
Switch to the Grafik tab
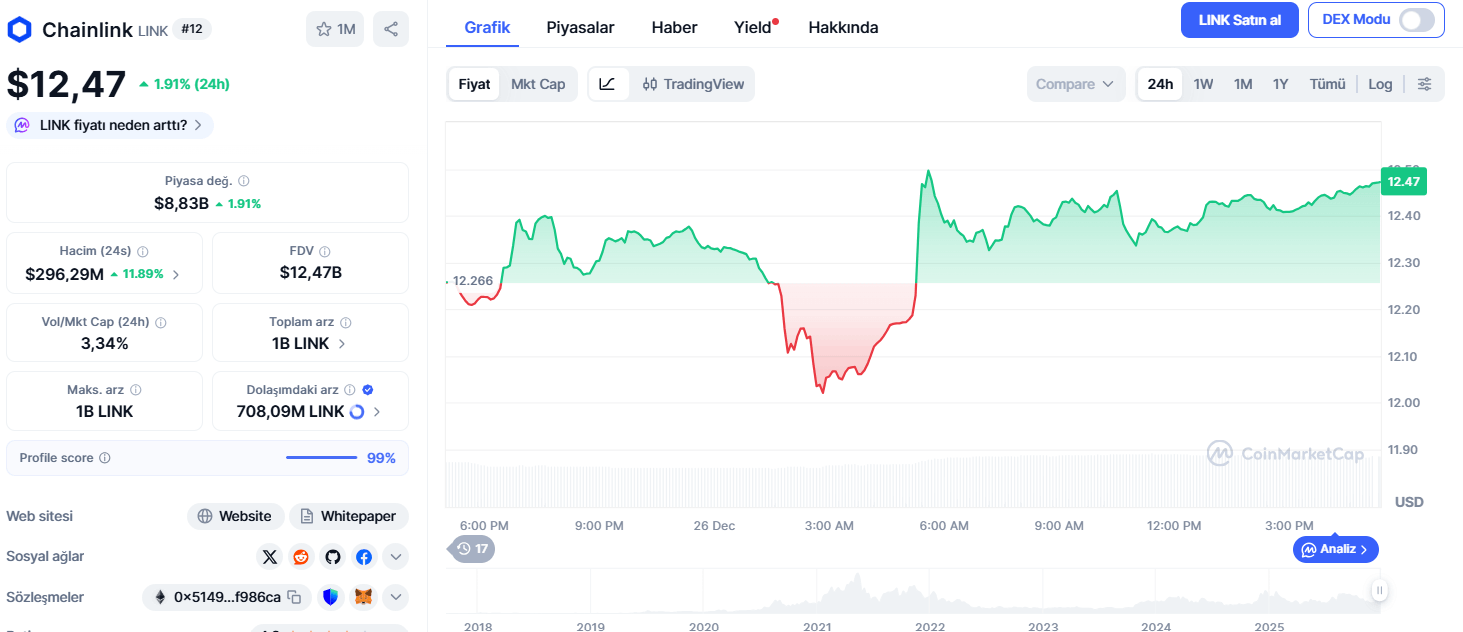[487, 27]
